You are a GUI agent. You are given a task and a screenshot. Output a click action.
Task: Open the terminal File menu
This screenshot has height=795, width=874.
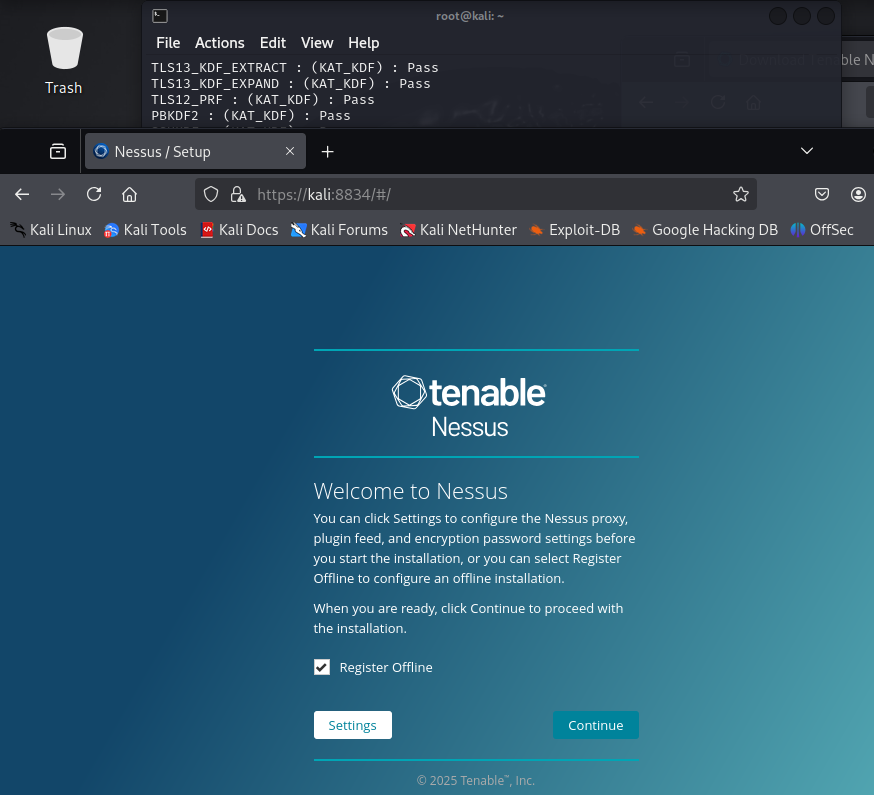click(168, 43)
